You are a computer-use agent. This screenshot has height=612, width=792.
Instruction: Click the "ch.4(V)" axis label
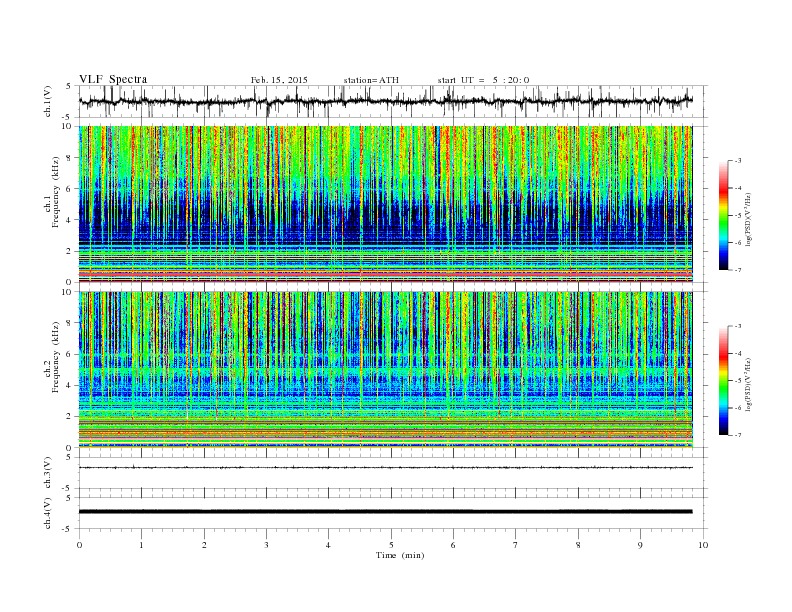point(48,514)
